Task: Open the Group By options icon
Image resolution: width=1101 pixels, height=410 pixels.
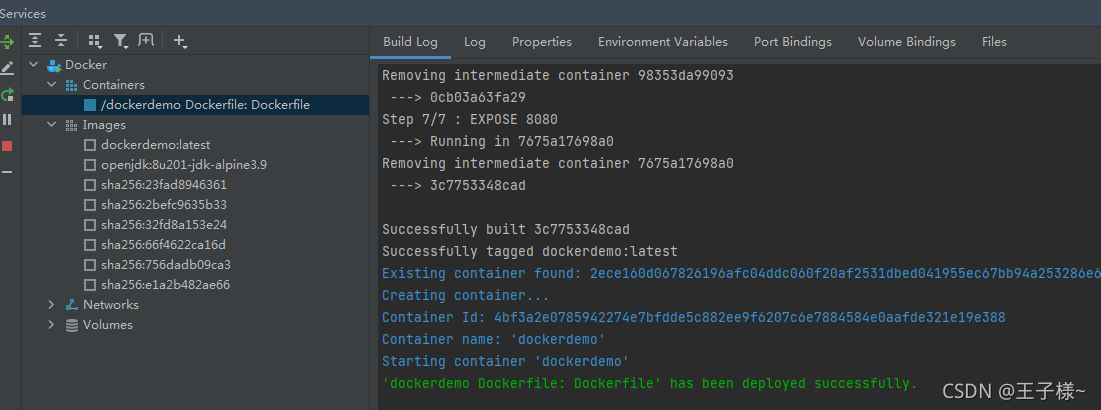Action: coord(95,41)
